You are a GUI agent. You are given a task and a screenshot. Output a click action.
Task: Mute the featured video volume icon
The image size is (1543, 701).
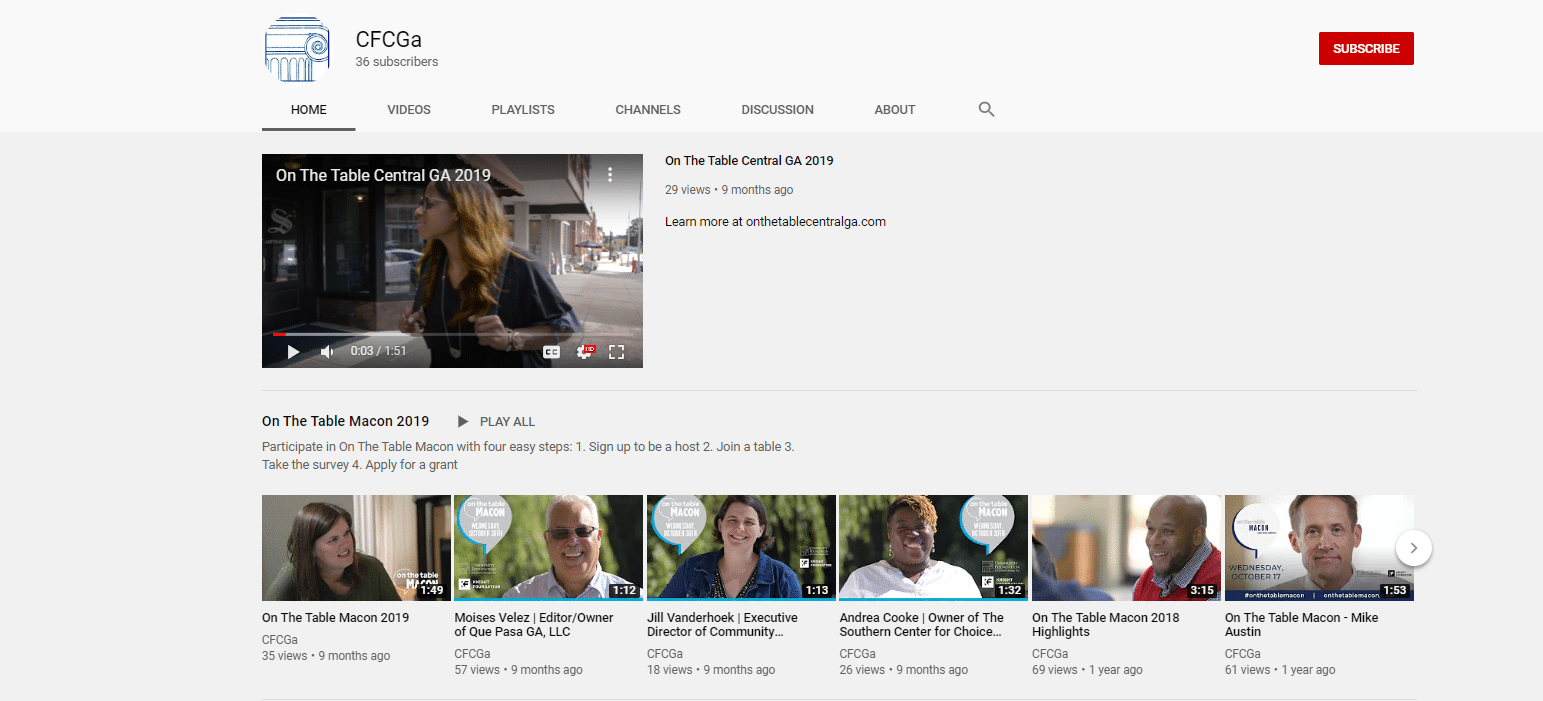pos(326,352)
